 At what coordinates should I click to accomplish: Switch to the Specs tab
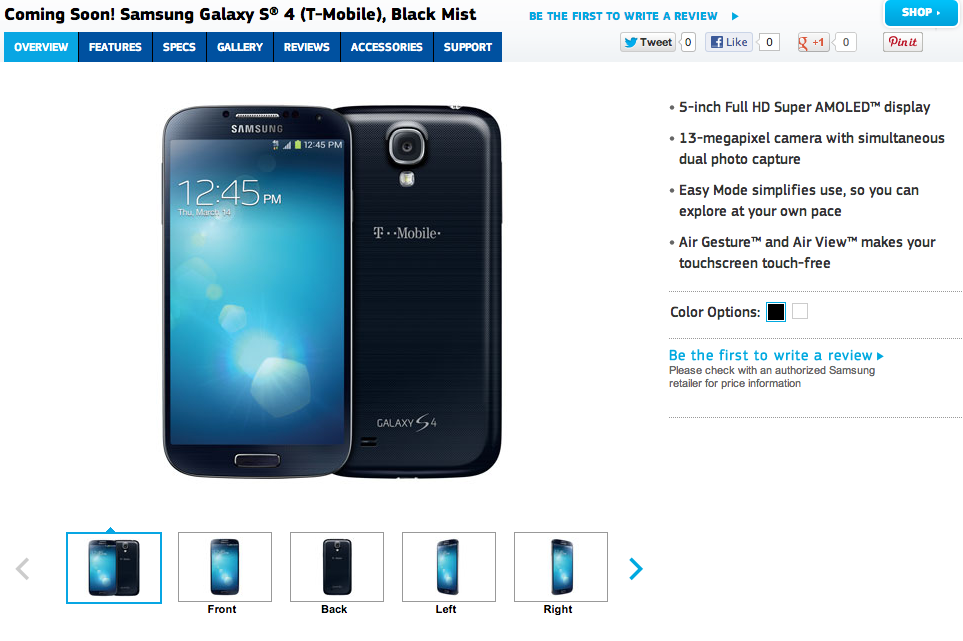tap(179, 47)
